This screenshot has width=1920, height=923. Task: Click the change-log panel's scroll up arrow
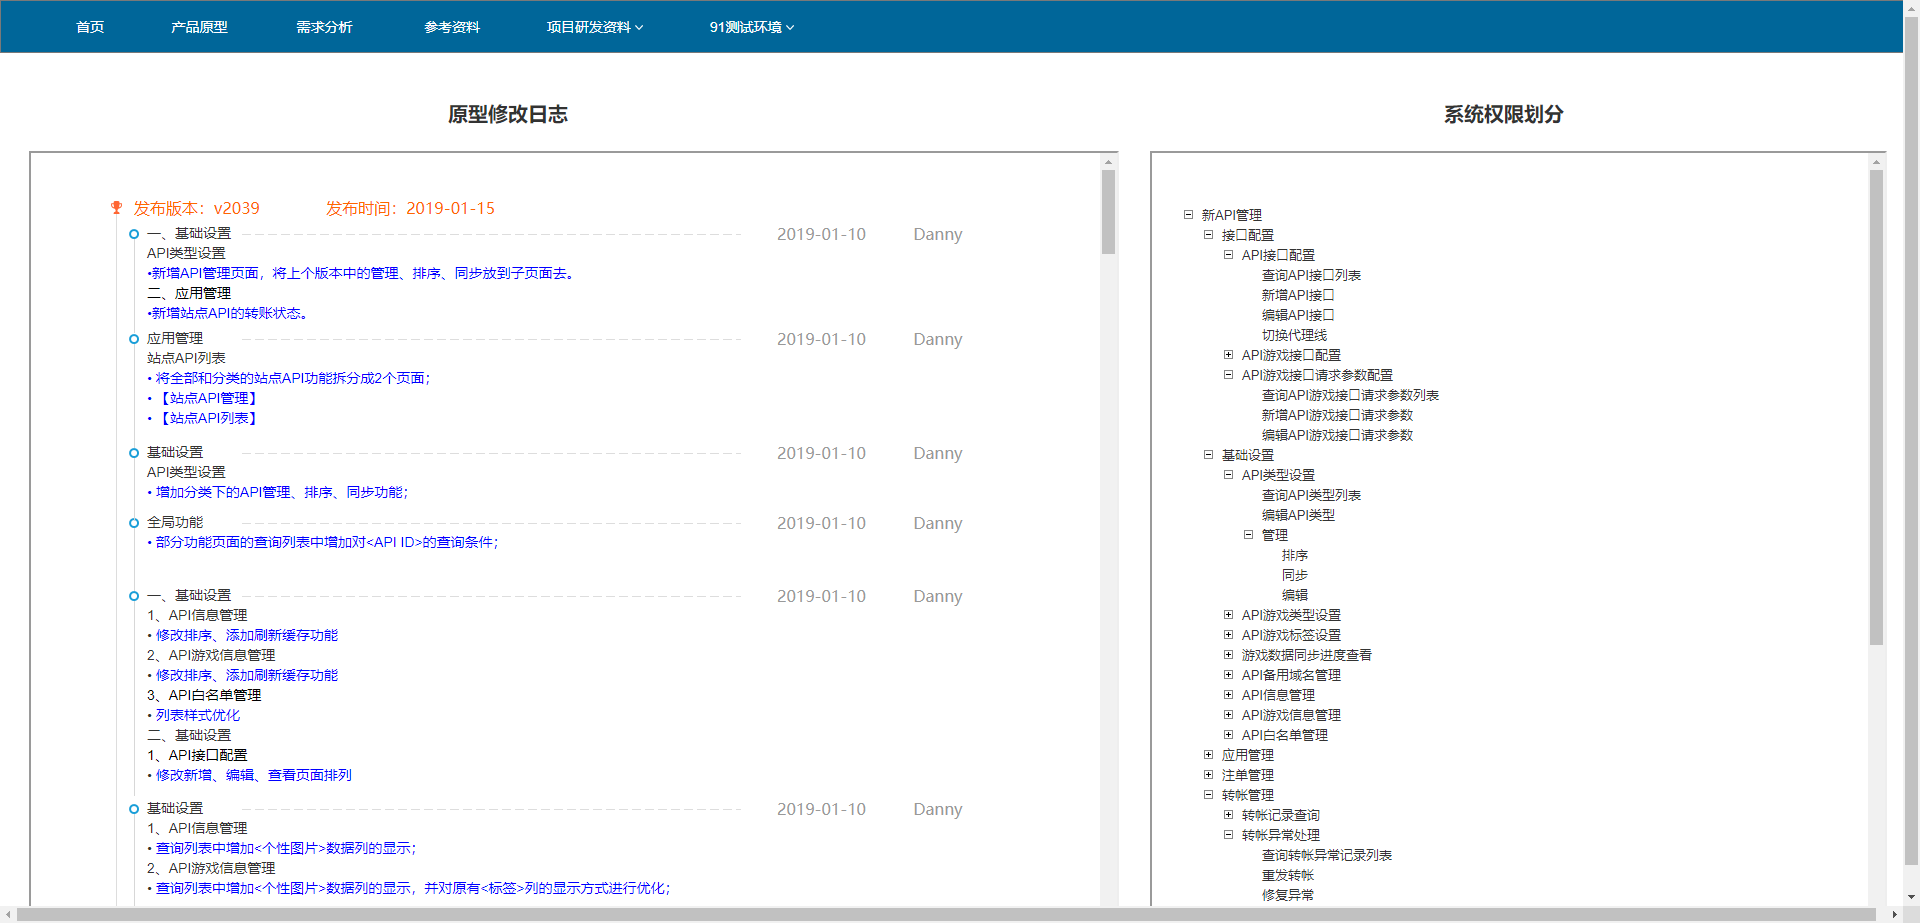pyautogui.click(x=1108, y=161)
